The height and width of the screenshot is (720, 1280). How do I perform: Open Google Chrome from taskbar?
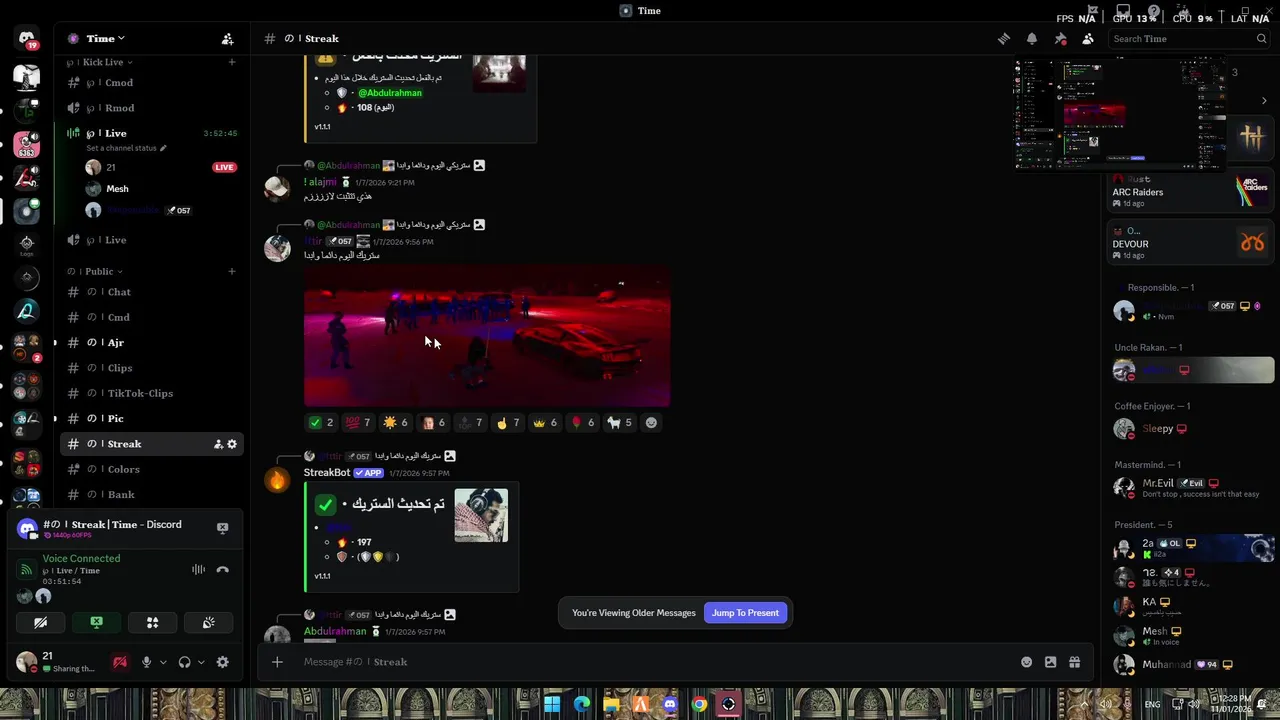699,705
